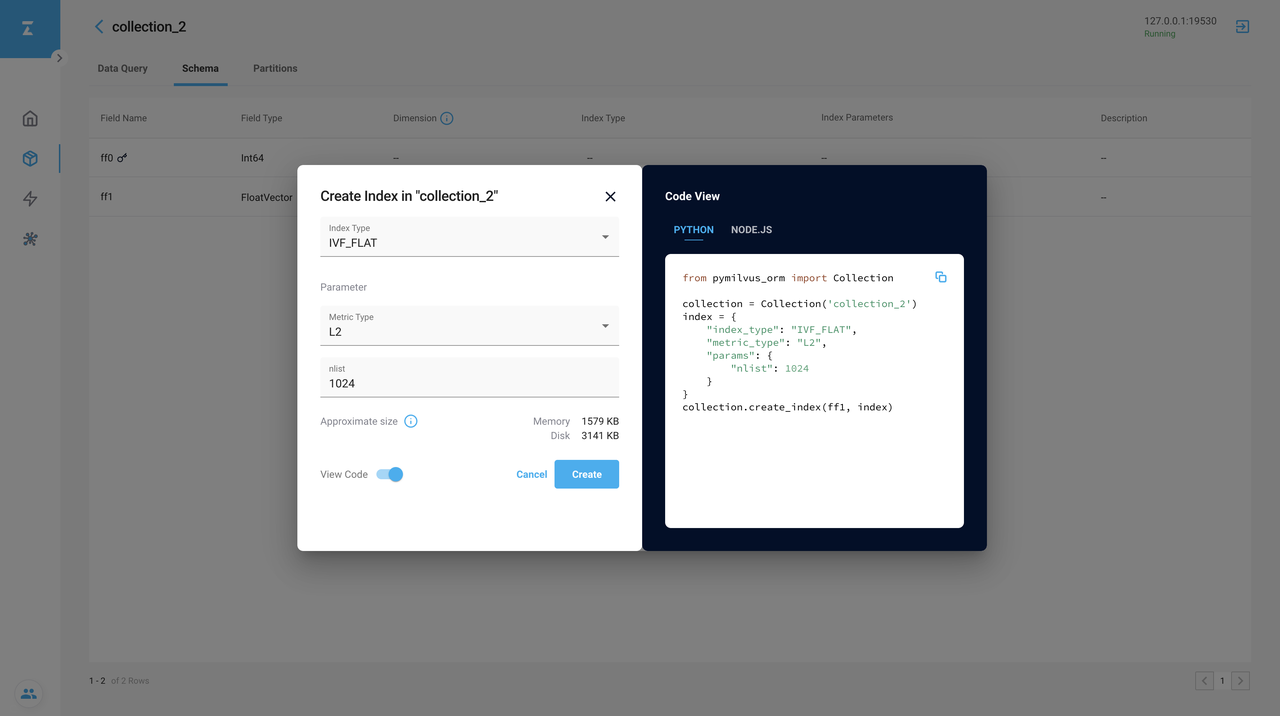Open the Index Type dropdown
Viewport: 1280px width, 716px height.
[469, 237]
